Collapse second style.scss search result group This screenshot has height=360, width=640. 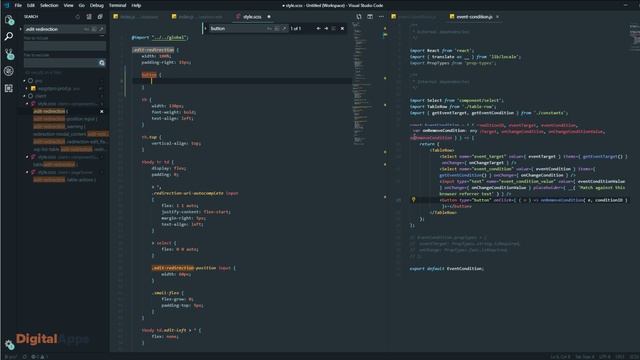tap(27, 157)
